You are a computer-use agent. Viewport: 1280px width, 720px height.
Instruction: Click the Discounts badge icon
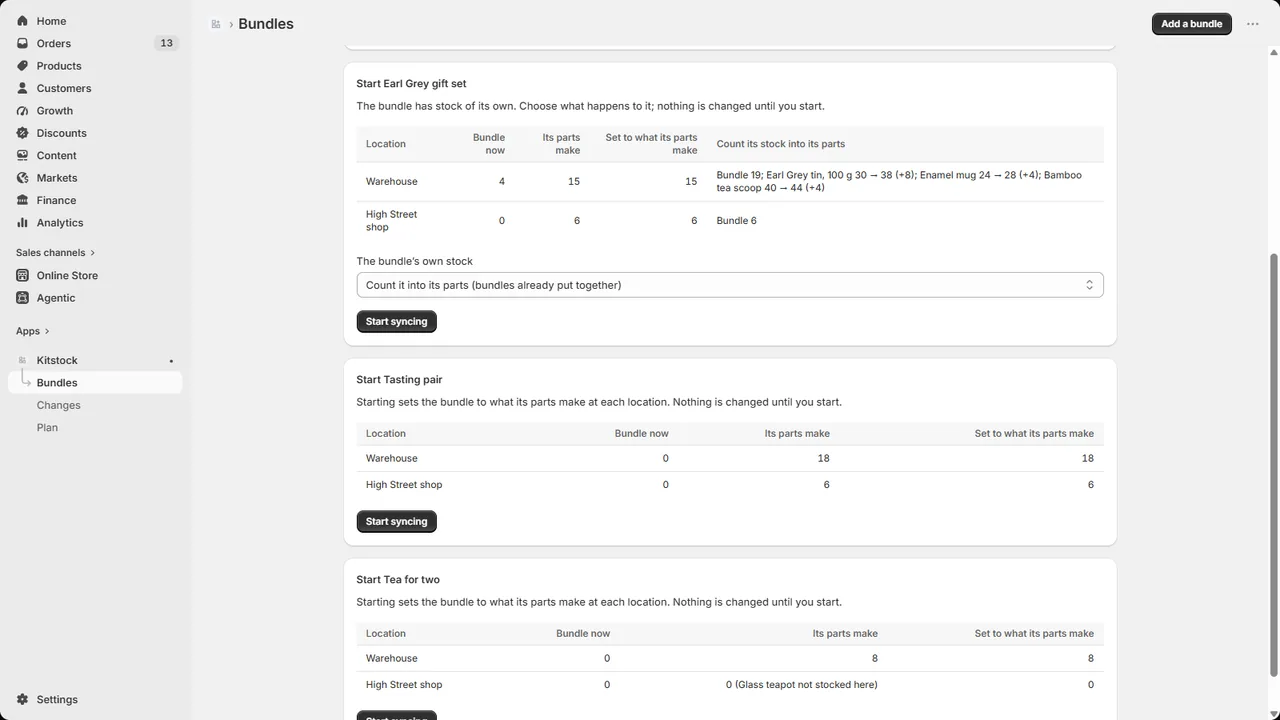[x=22, y=133]
